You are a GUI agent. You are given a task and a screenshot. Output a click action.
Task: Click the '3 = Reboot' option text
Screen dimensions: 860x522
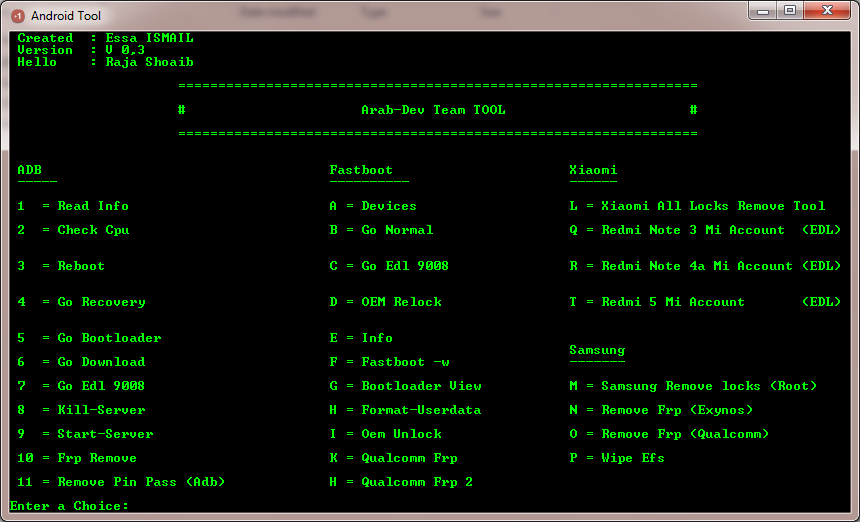coord(61,266)
